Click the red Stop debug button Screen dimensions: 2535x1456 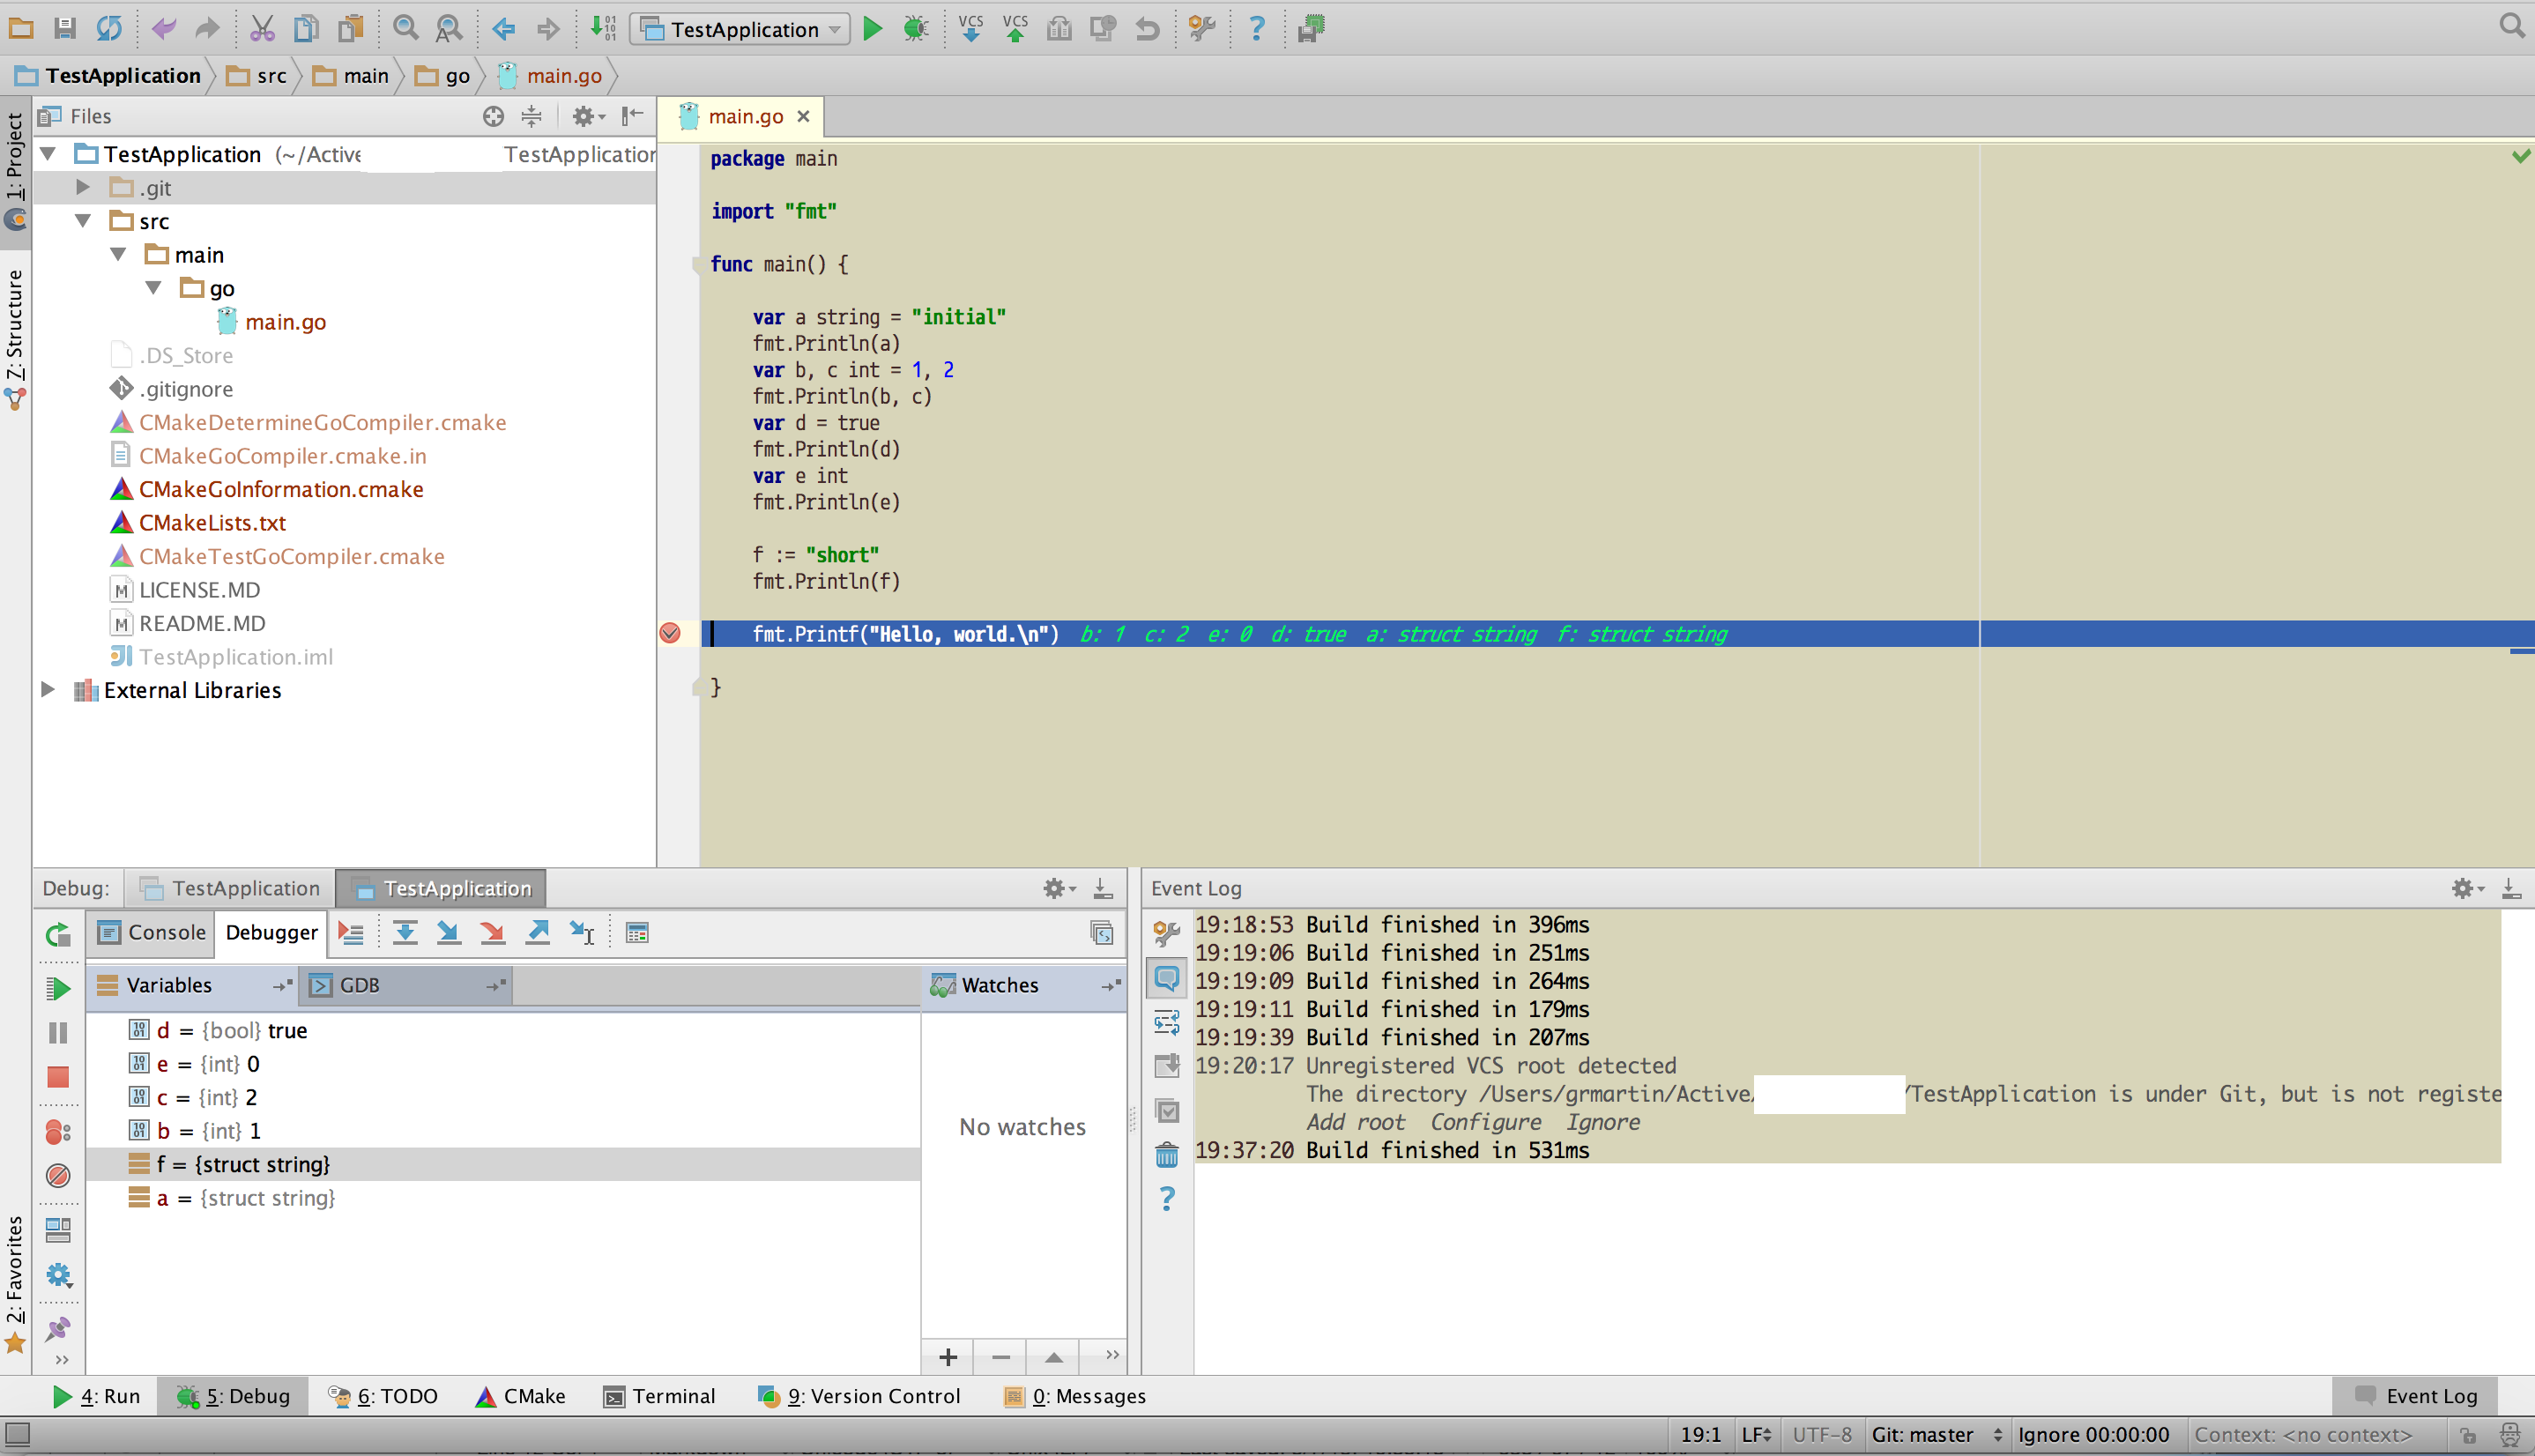(58, 1077)
